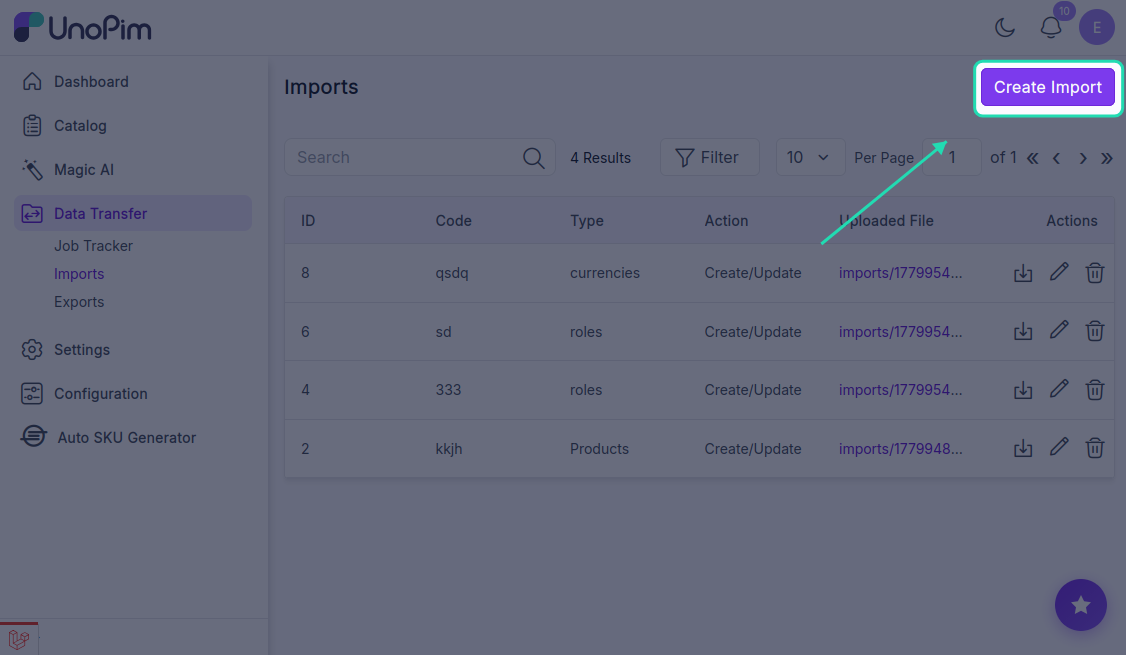Click the Code column header

453,220
